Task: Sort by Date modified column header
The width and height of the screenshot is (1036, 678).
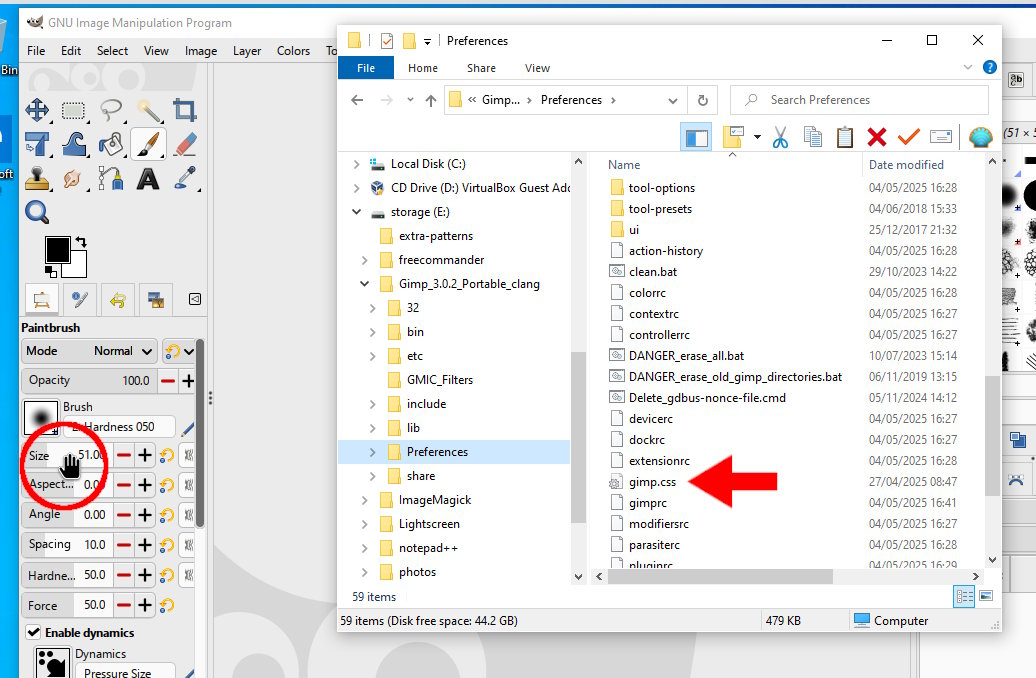Action: [906, 165]
